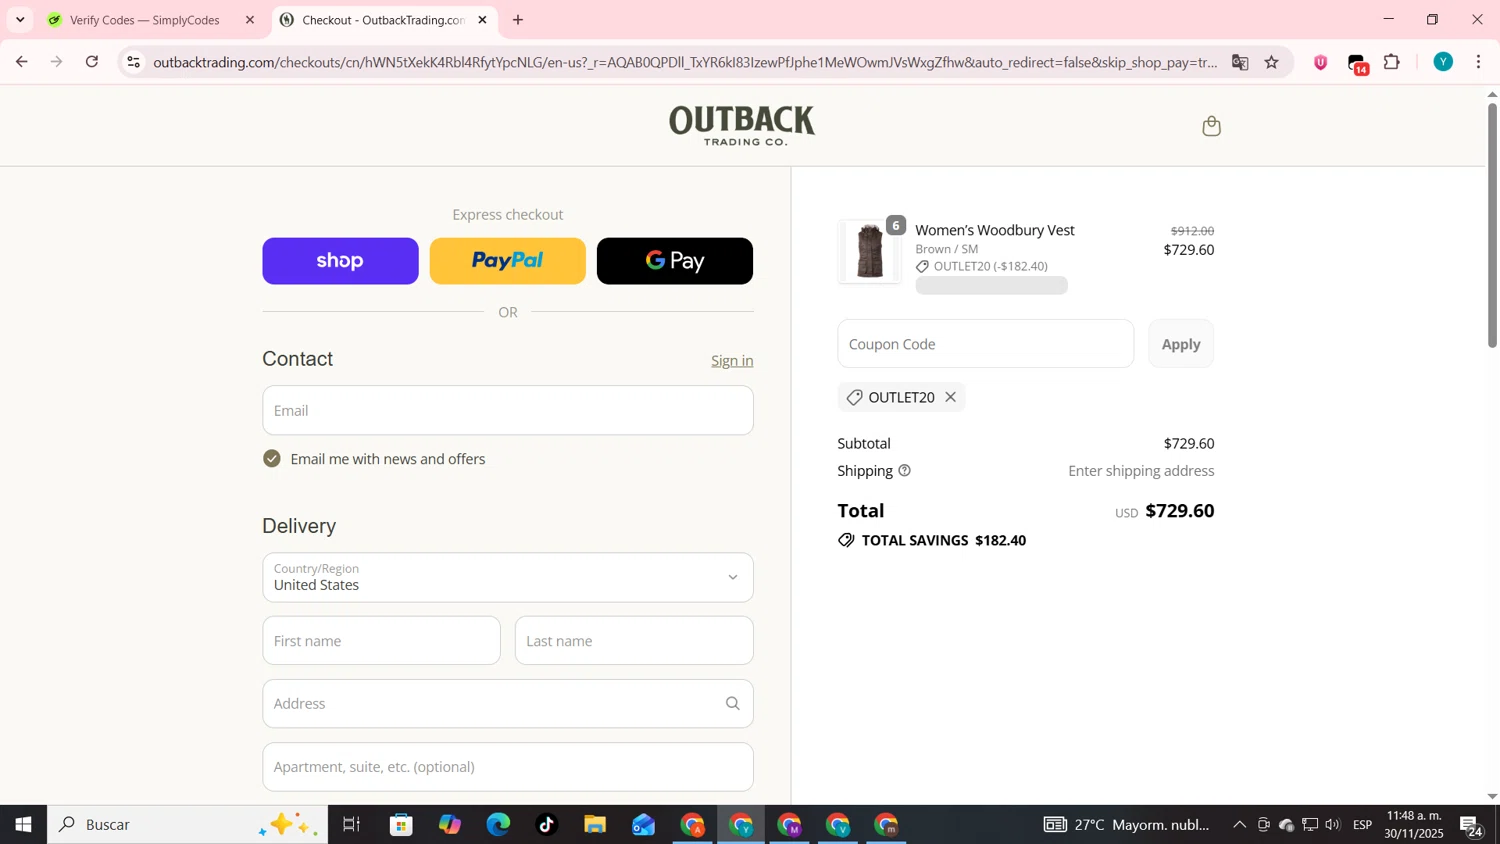Open the Chrome profile avatar
The width and height of the screenshot is (1500, 844).
[1443, 62]
